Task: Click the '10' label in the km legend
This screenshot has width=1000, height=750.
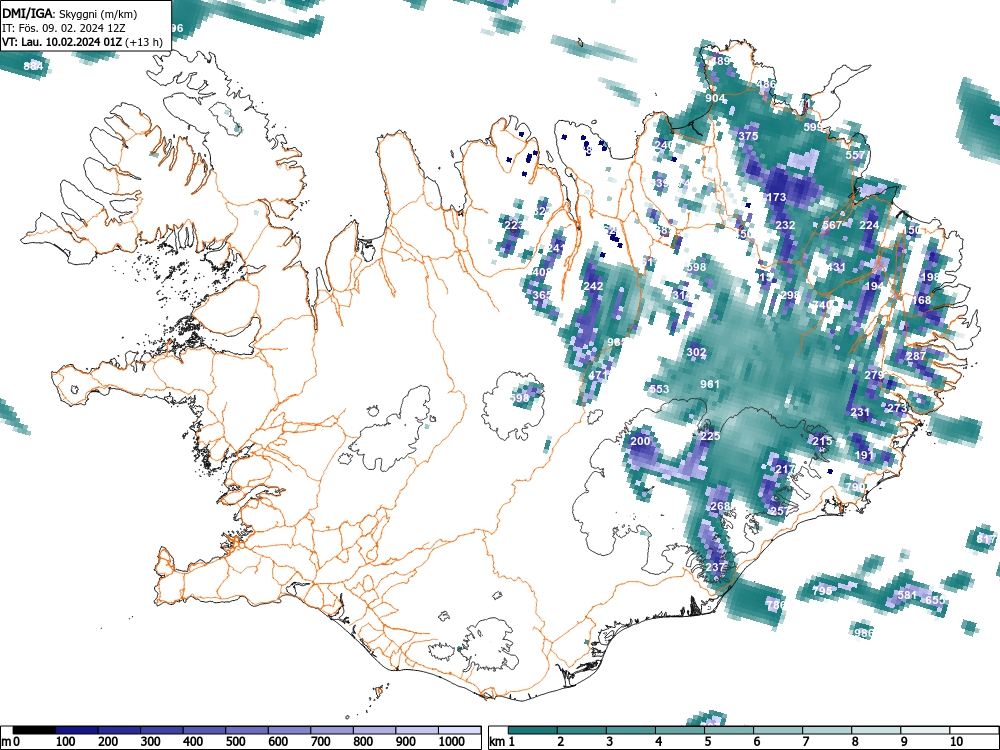Action: (956, 742)
